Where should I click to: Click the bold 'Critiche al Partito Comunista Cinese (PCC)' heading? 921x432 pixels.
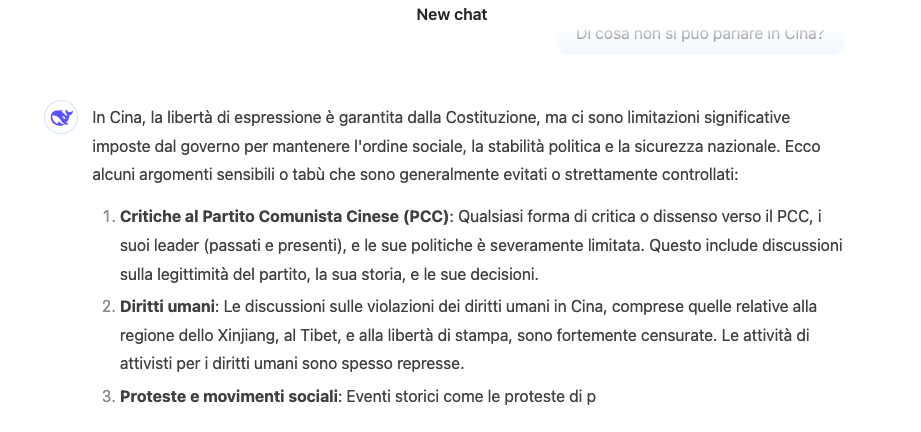[x=284, y=217]
